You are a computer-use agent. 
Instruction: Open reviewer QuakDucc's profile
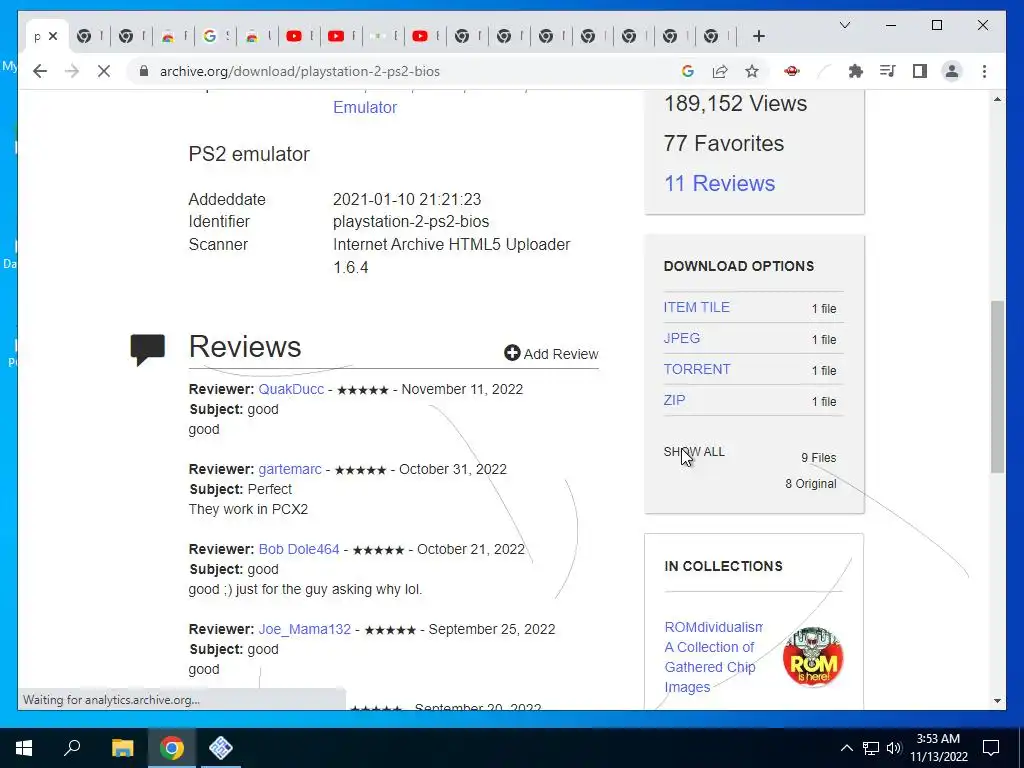coord(291,389)
